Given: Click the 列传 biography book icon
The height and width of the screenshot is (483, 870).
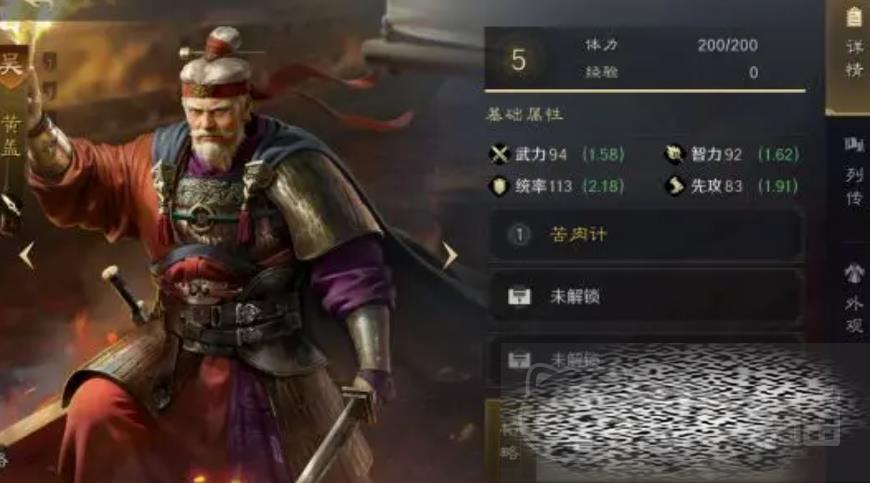Looking at the screenshot, I should point(853,145).
